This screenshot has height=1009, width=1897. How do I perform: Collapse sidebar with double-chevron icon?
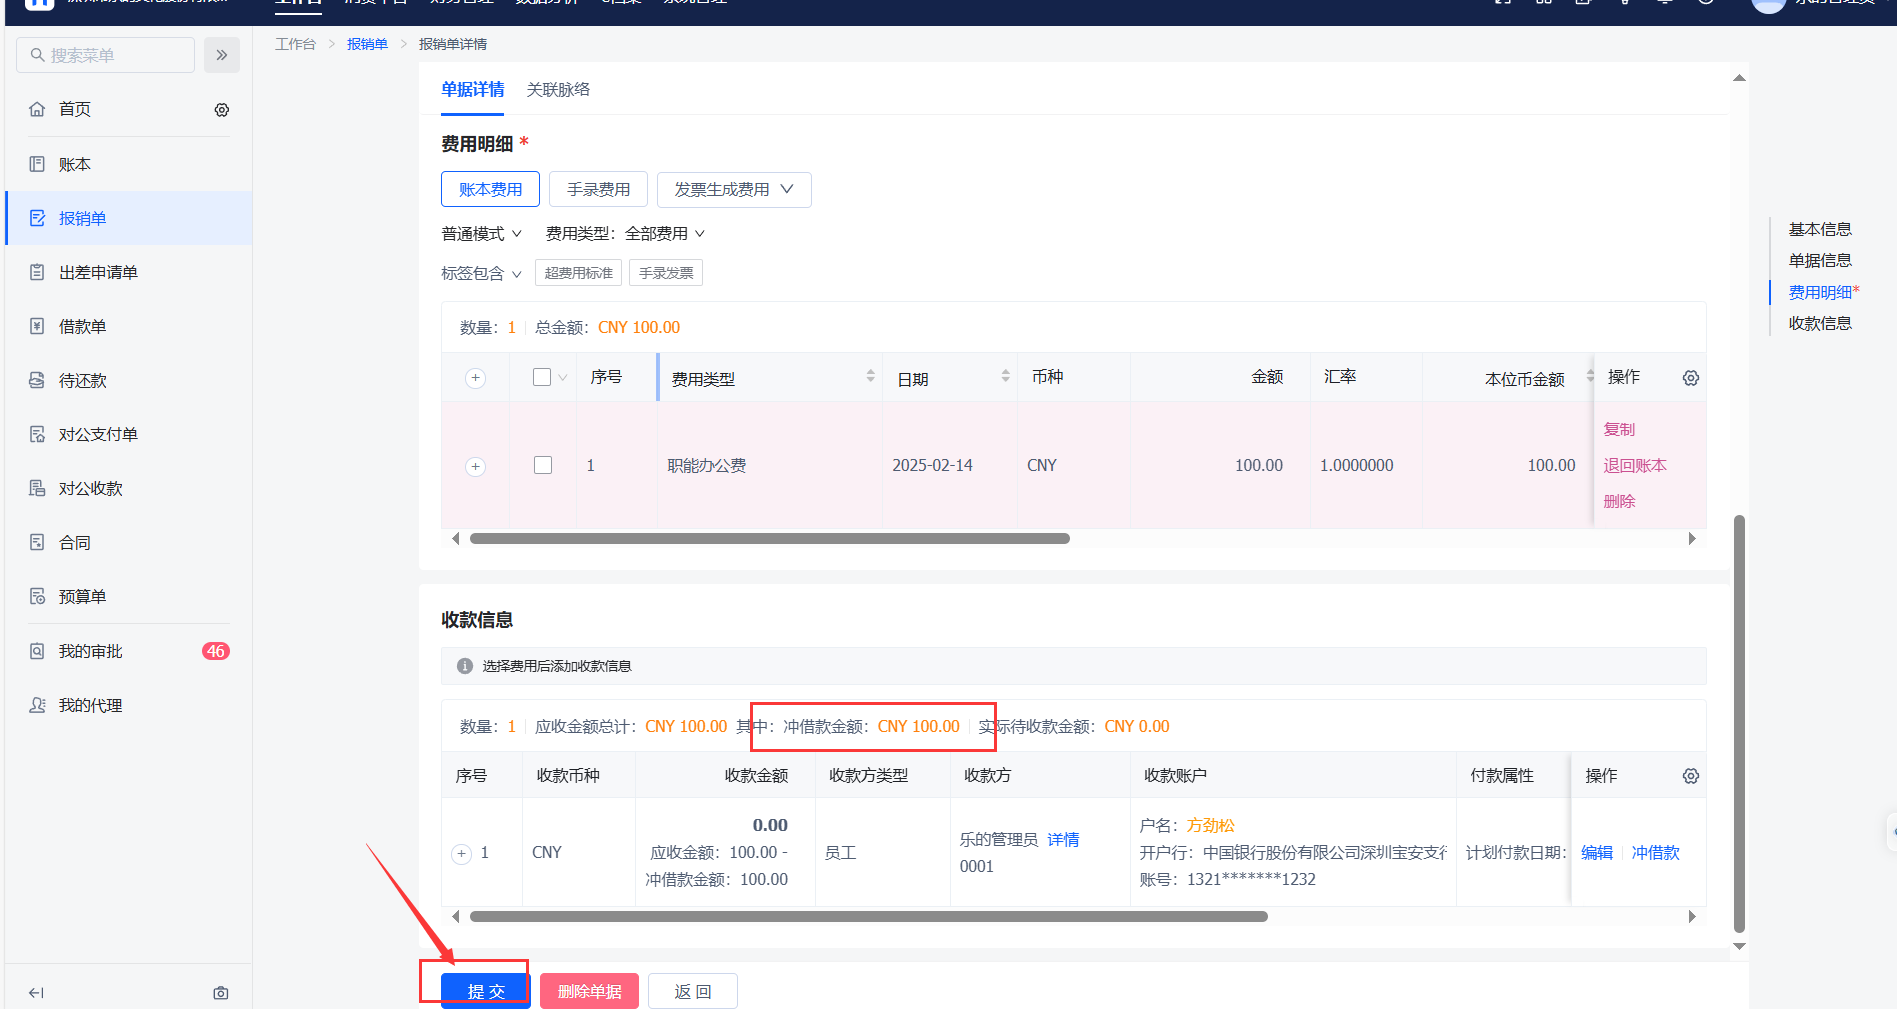(222, 55)
